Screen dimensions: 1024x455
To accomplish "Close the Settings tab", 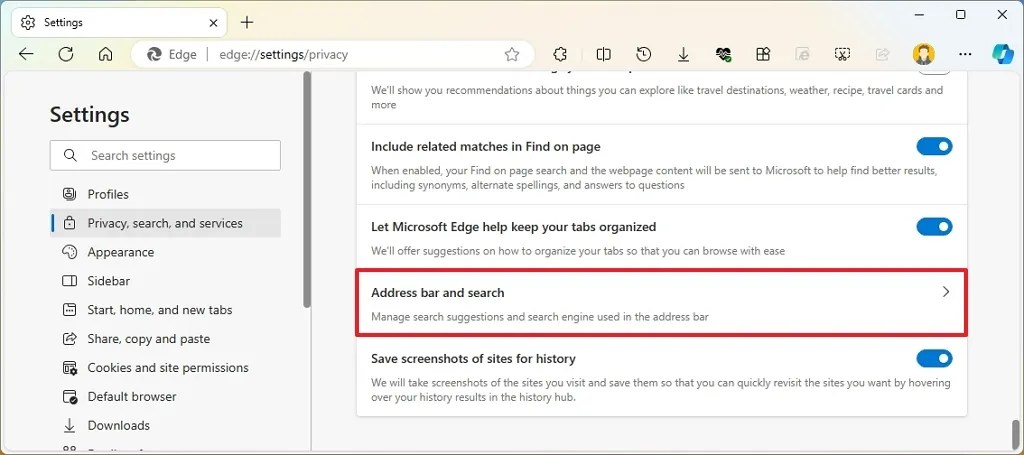I will [x=213, y=22].
